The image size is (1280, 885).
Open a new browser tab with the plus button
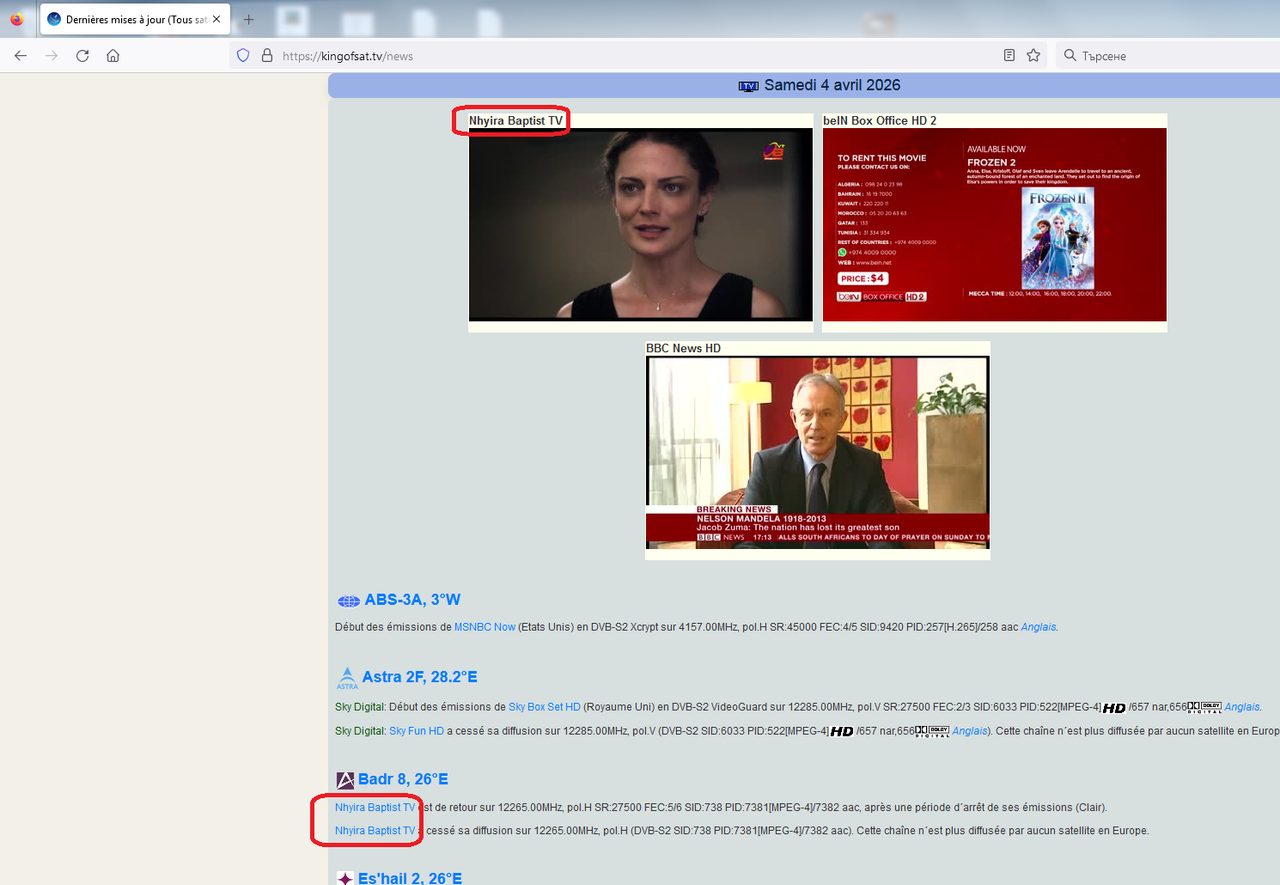[249, 19]
